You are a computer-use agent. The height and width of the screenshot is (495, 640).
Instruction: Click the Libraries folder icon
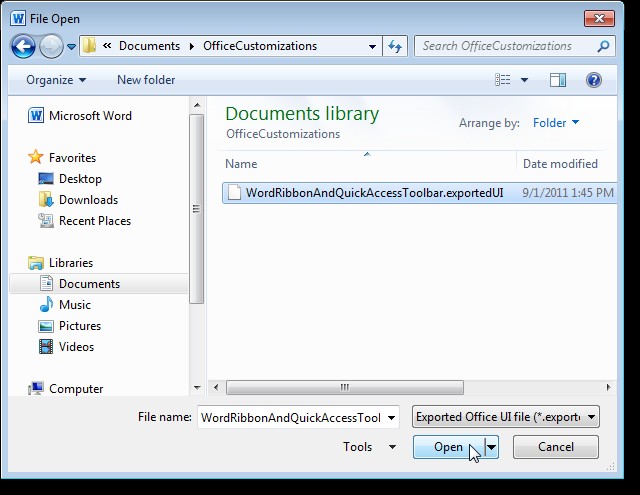pyautogui.click(x=36, y=263)
